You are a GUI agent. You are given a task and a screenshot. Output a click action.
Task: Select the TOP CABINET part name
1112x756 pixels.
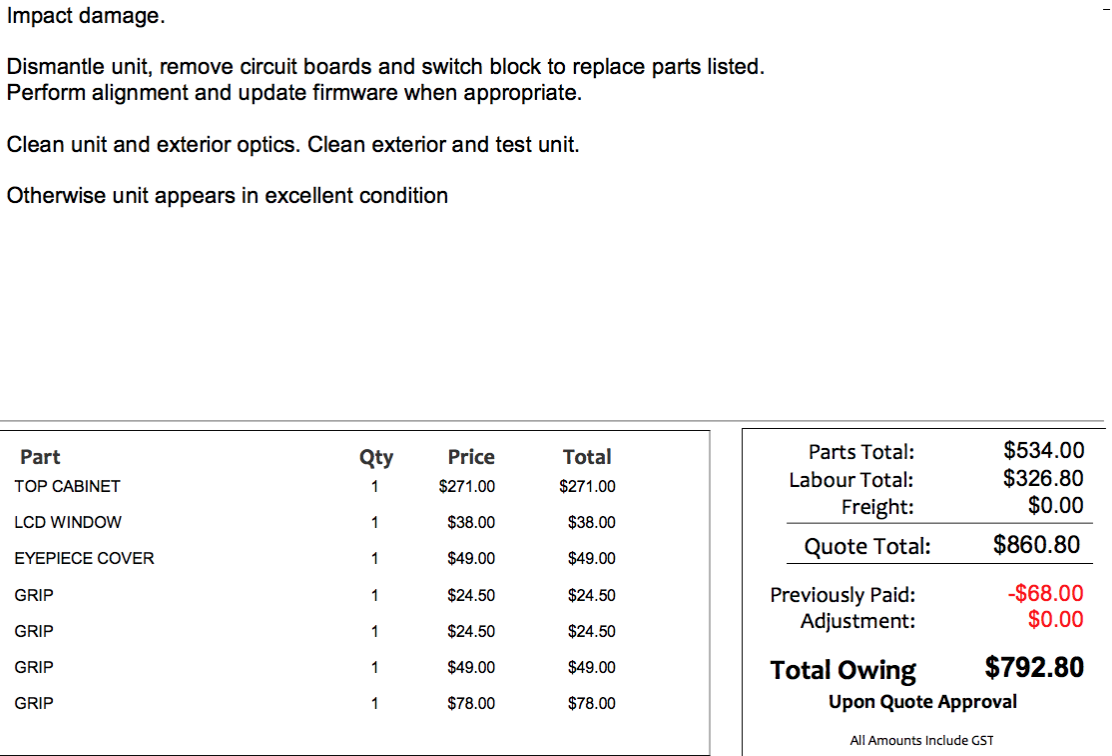click(x=67, y=486)
